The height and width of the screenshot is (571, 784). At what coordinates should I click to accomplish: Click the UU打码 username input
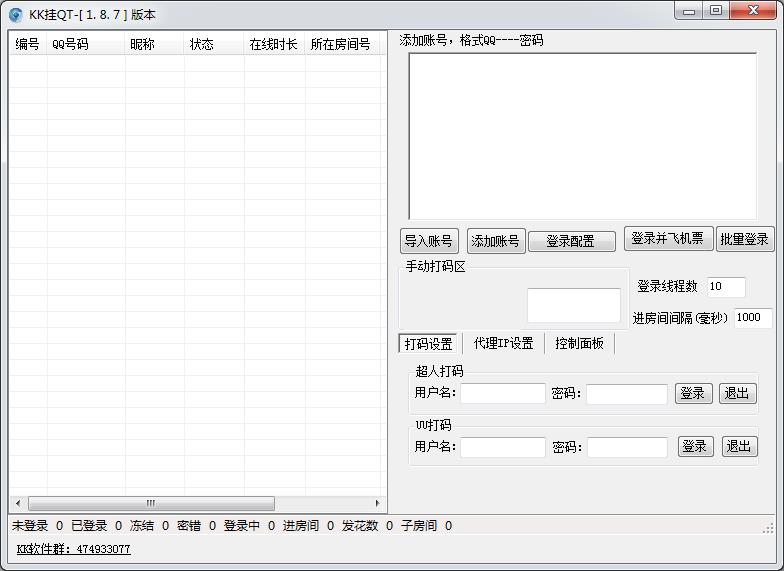503,447
